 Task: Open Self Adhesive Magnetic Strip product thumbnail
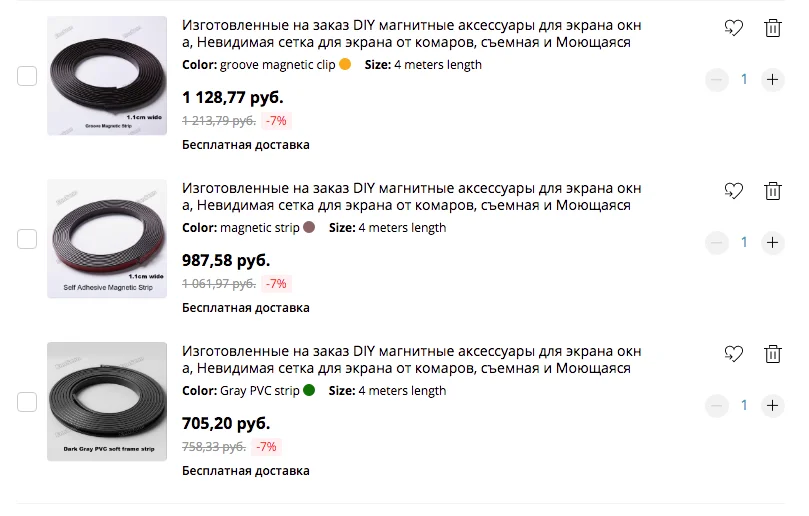point(107,238)
